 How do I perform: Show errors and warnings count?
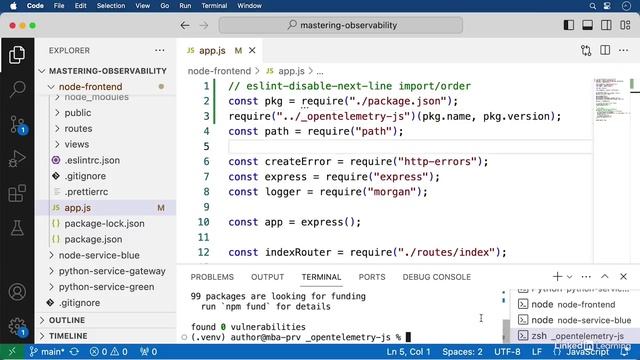pyautogui.click(x=109, y=351)
